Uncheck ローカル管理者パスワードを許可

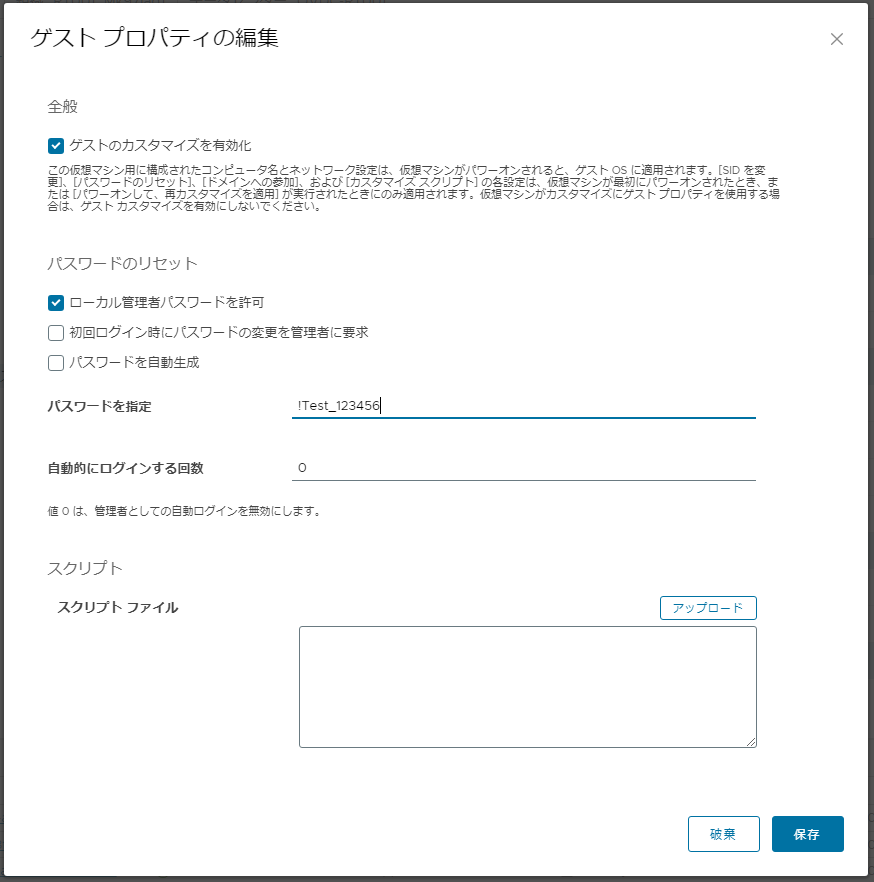click(56, 303)
